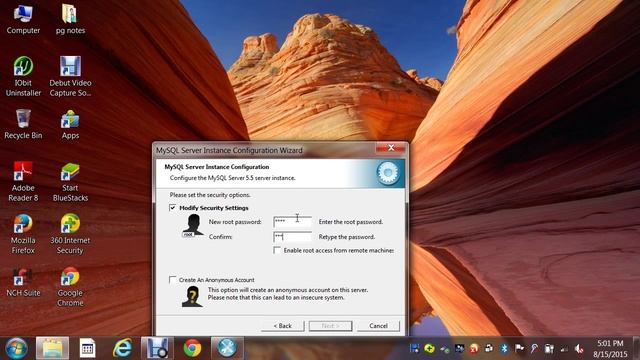Click the volume speaker tray icon
This screenshot has height=360, width=640.
point(579,349)
